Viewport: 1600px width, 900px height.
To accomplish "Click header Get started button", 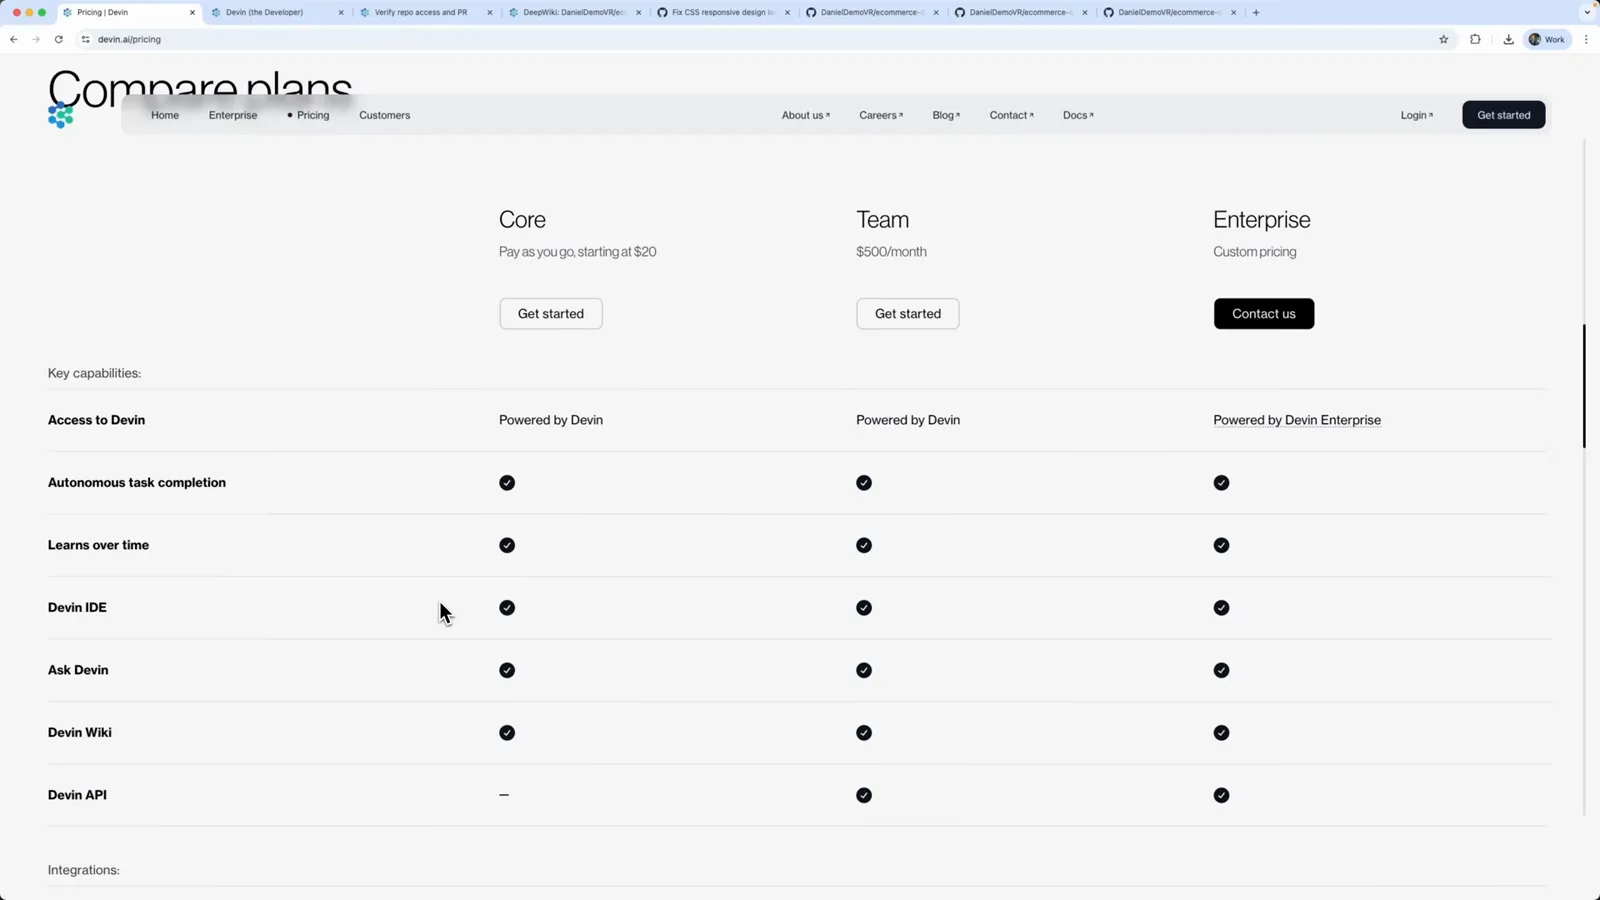I will tap(1503, 115).
